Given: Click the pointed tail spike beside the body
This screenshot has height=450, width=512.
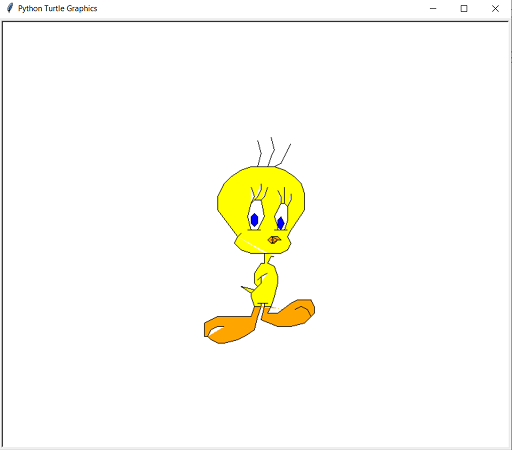Looking at the screenshot, I should [x=247, y=289].
